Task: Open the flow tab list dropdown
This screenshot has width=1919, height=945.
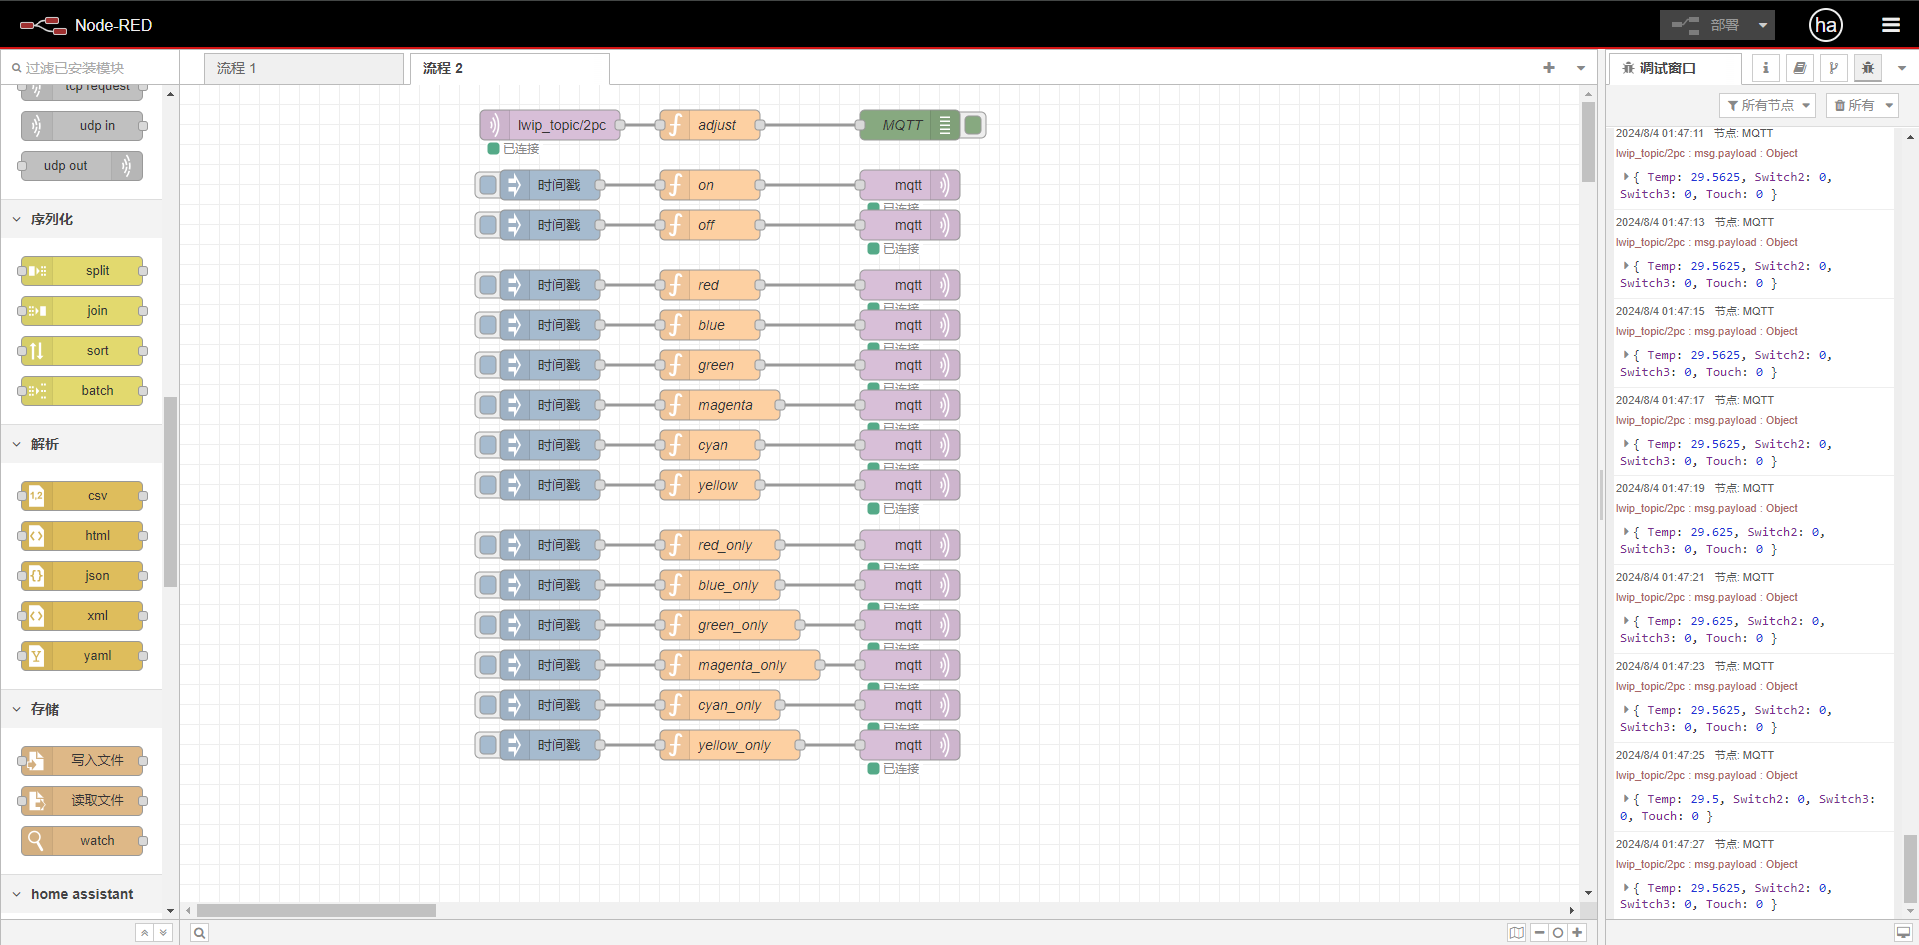Action: 1581,68
